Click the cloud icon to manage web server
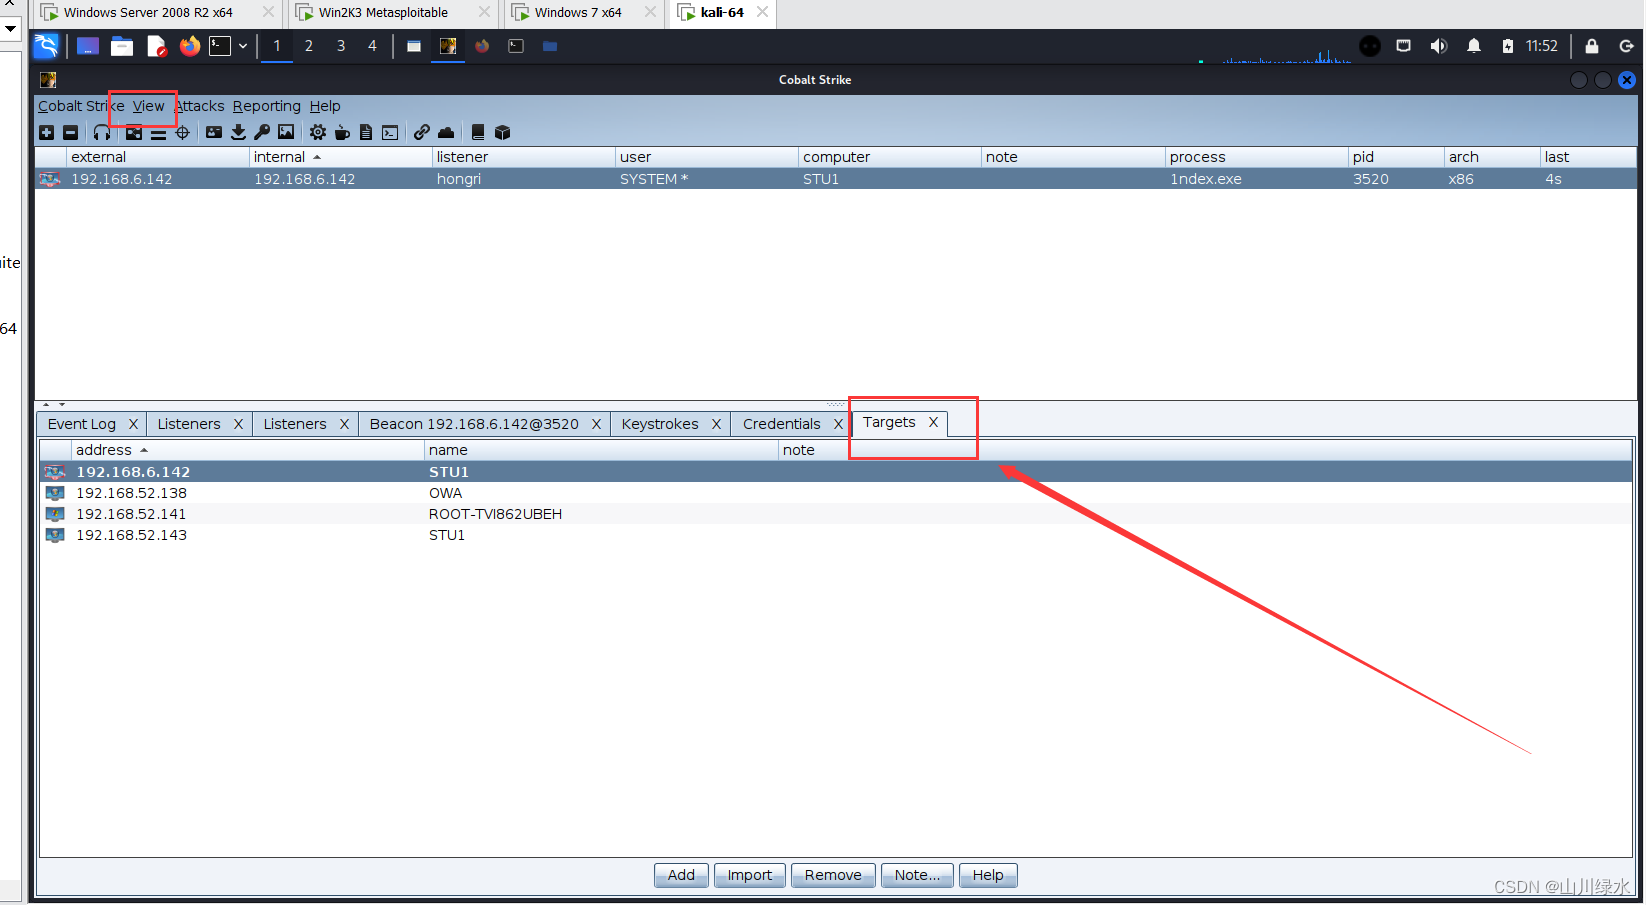 point(446,132)
